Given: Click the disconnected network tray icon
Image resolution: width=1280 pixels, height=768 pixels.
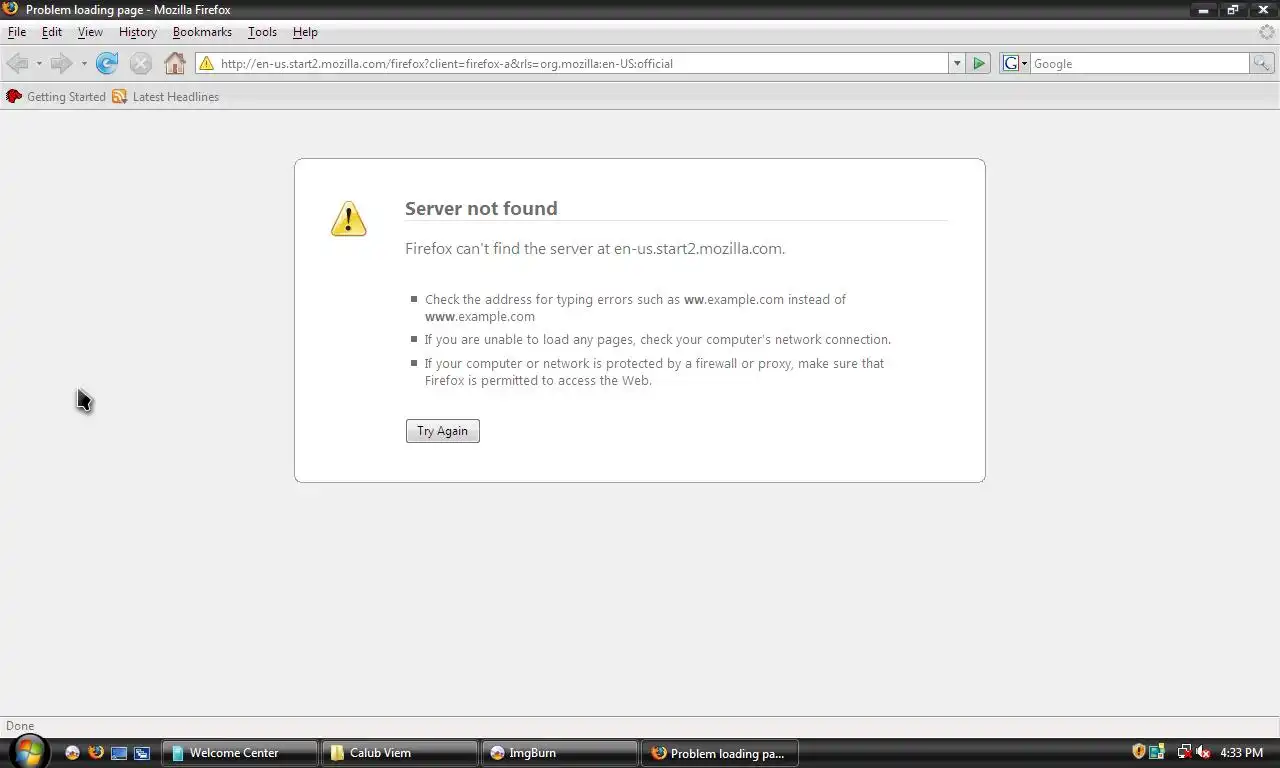Looking at the screenshot, I should coord(1184,752).
